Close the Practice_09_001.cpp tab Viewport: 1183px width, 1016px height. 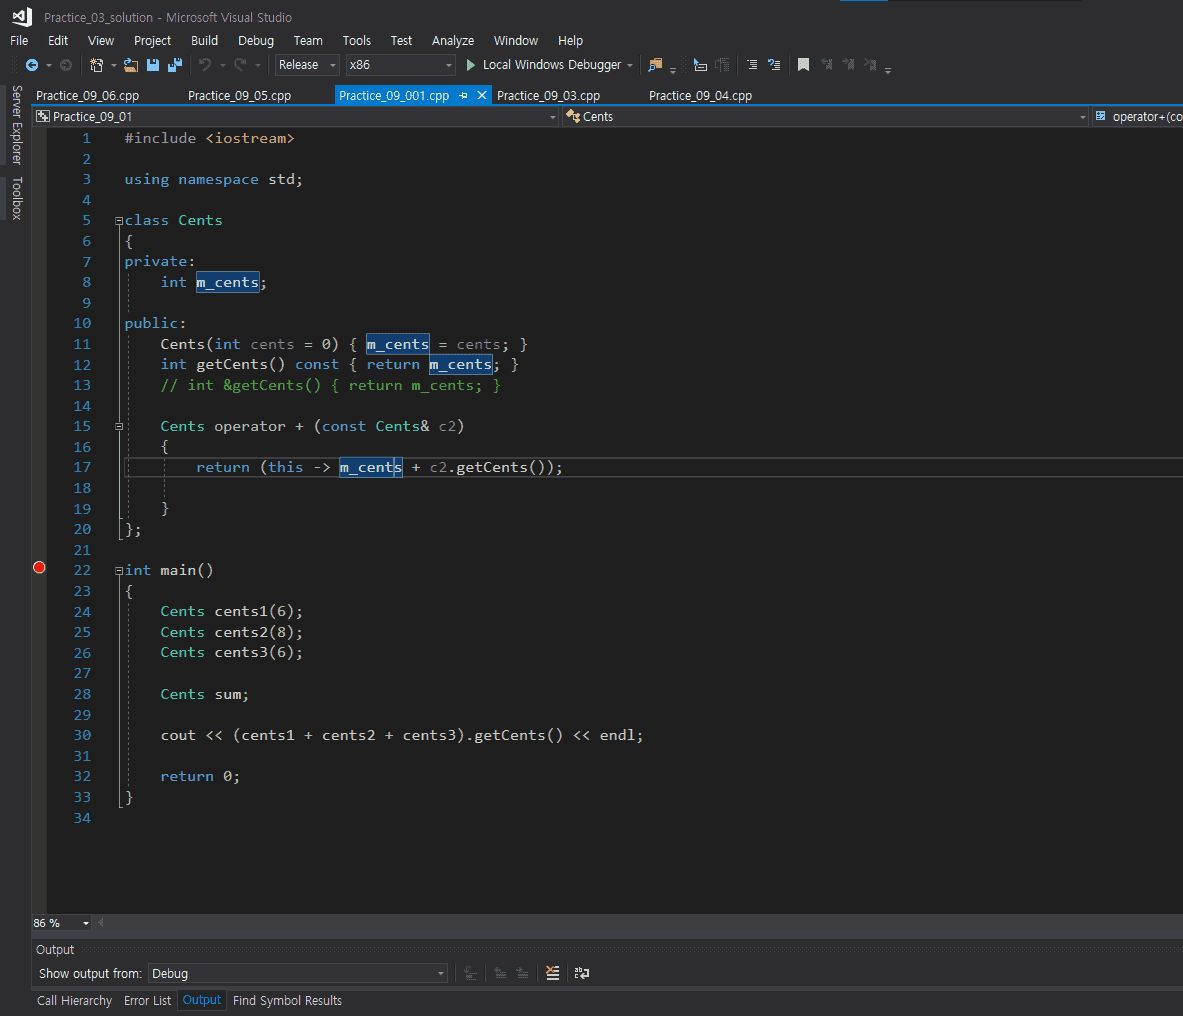pos(482,96)
